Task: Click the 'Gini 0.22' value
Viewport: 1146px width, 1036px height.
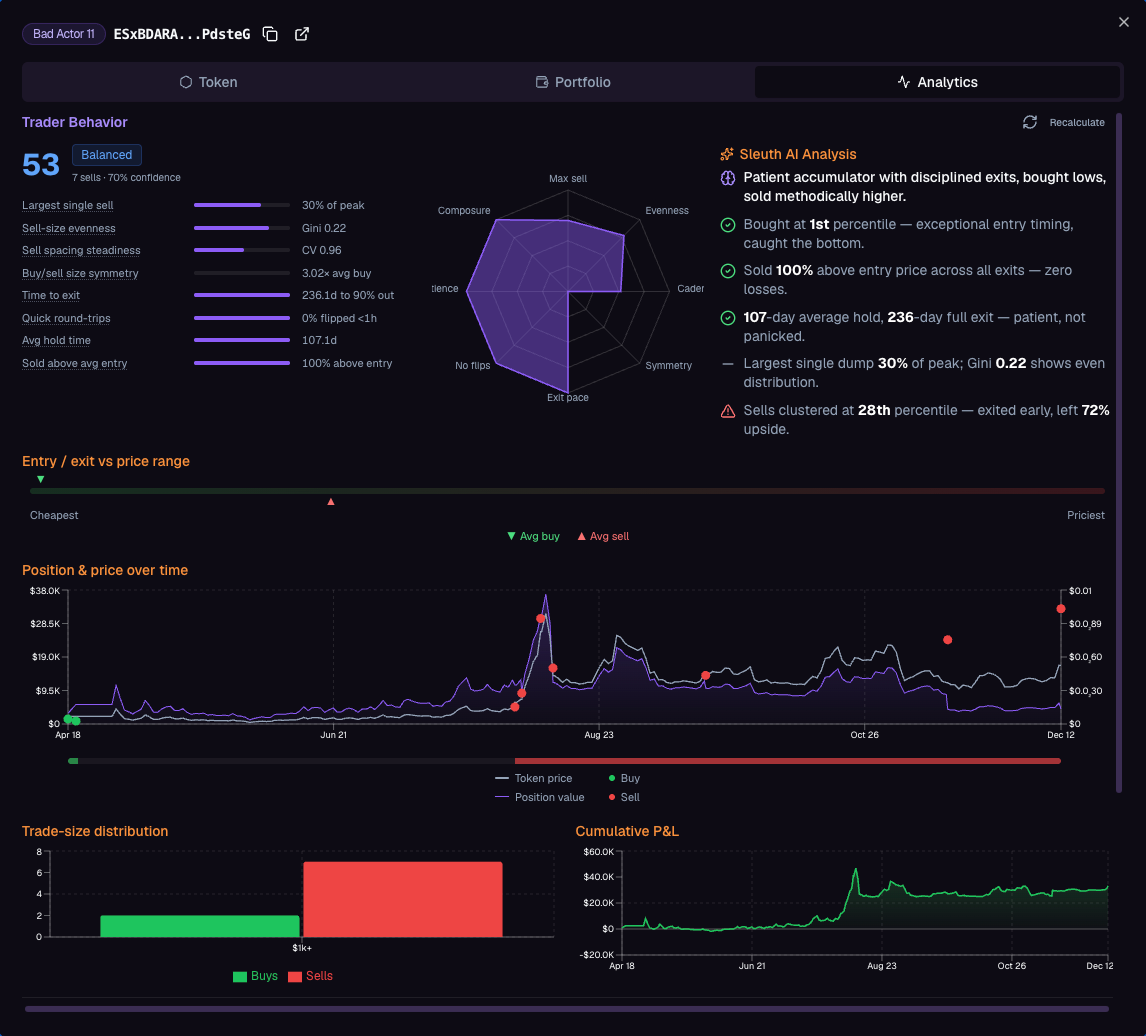Action: 324,228
